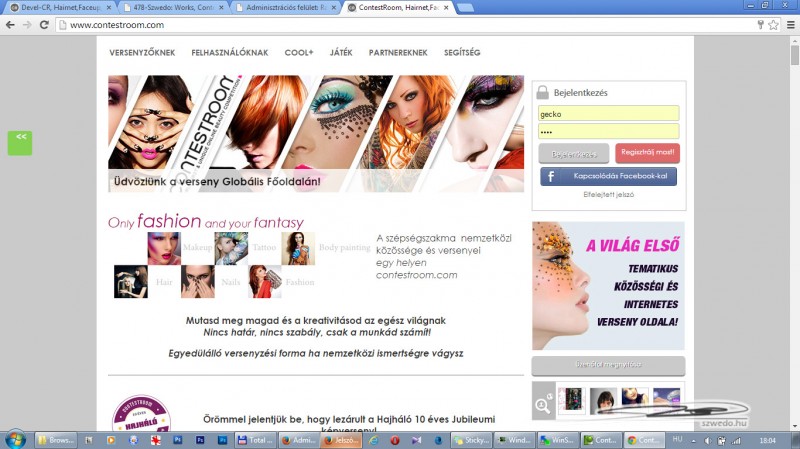Open the Windows Start button

click(14, 440)
